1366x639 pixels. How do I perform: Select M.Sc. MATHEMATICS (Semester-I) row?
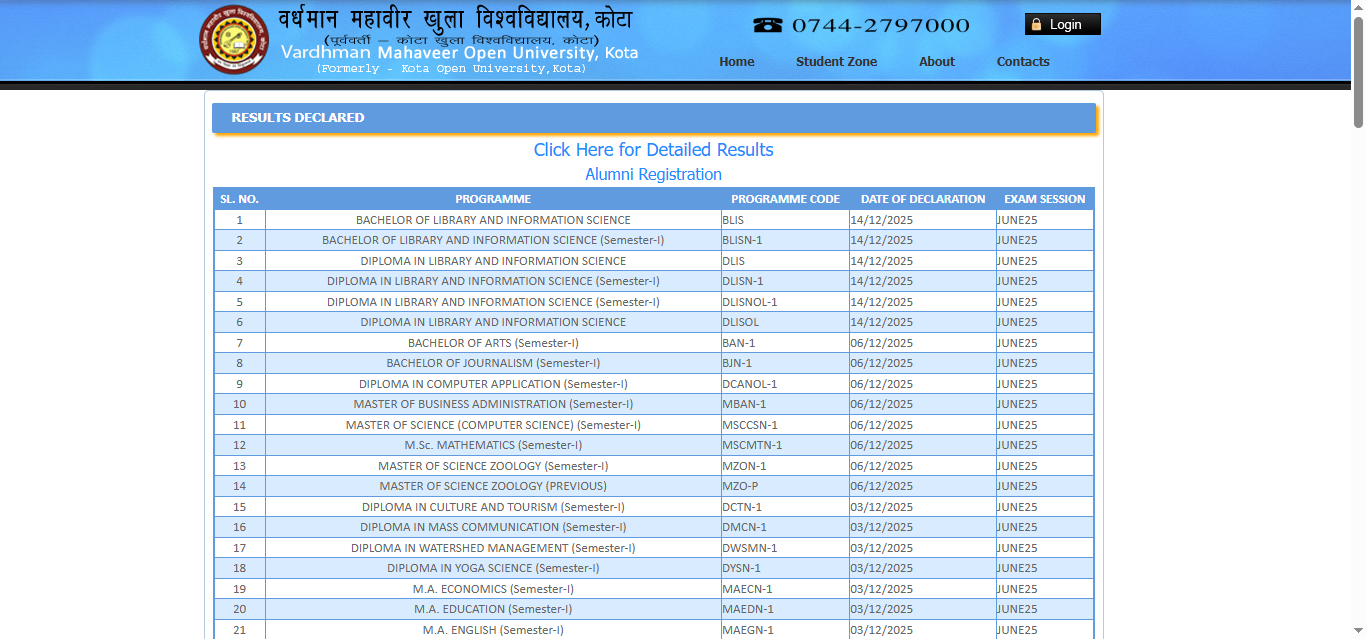(x=493, y=445)
